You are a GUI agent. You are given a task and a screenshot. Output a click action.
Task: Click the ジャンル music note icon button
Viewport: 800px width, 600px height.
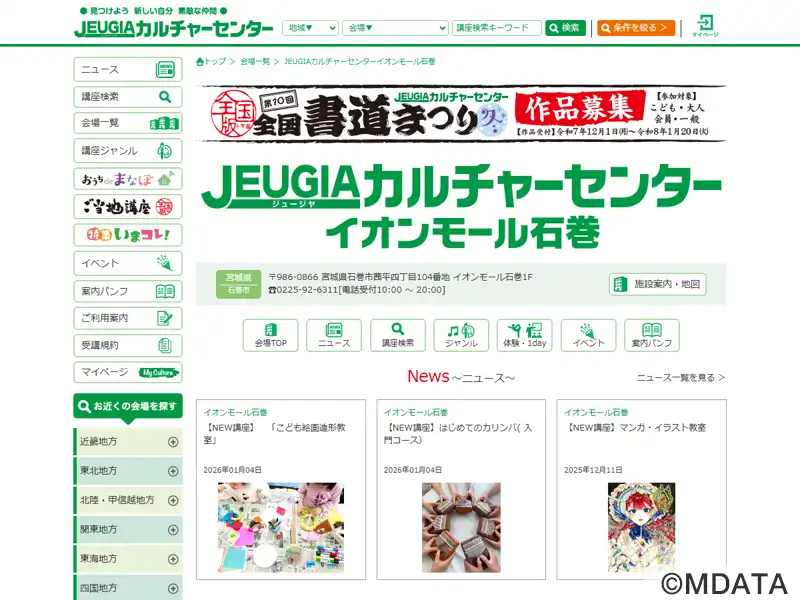(x=461, y=335)
